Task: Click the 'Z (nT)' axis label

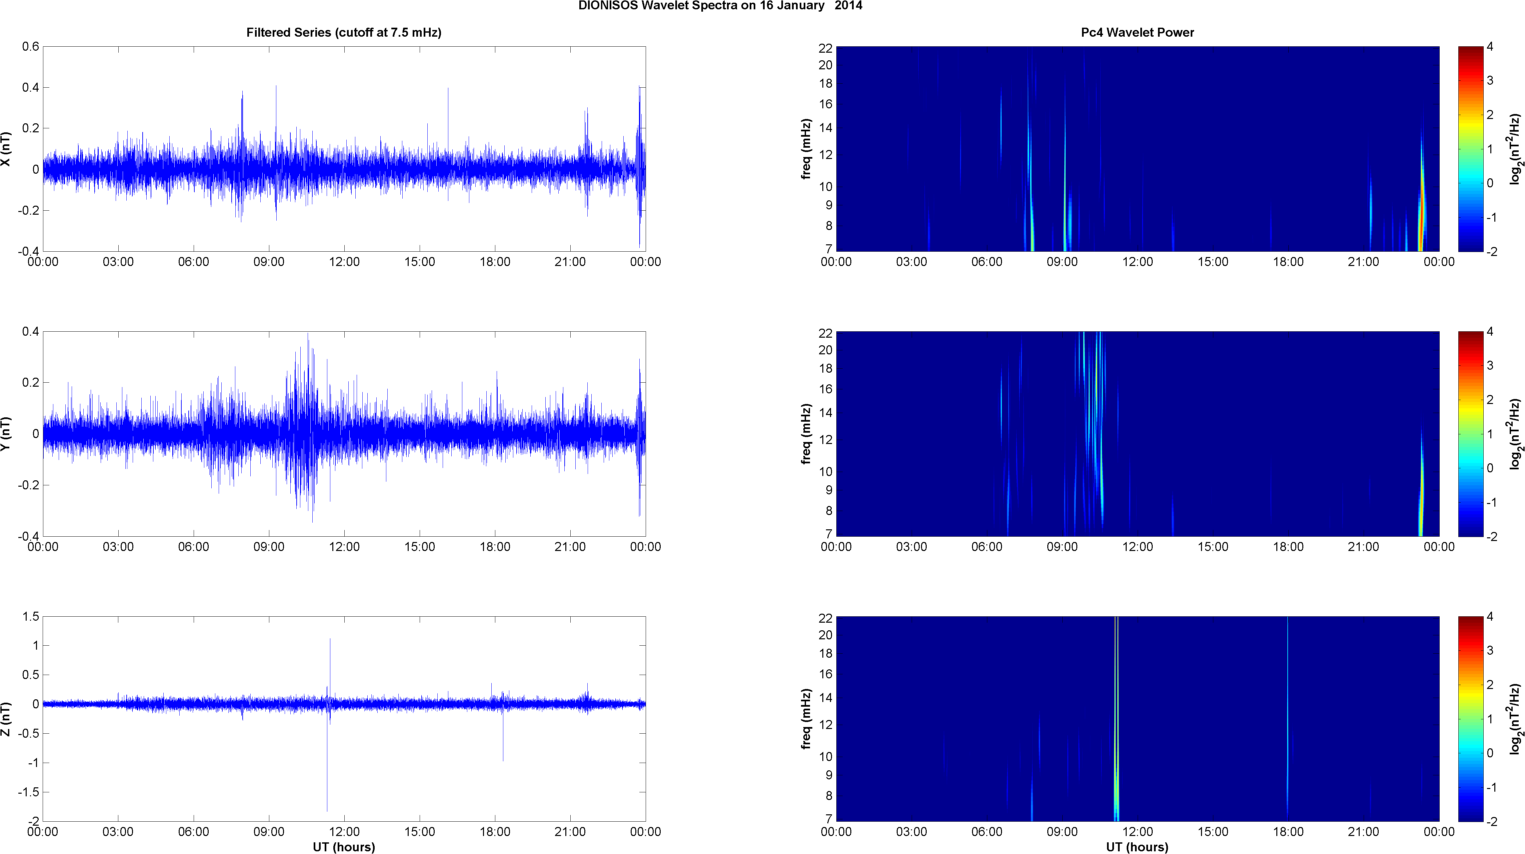Action: 6,719
